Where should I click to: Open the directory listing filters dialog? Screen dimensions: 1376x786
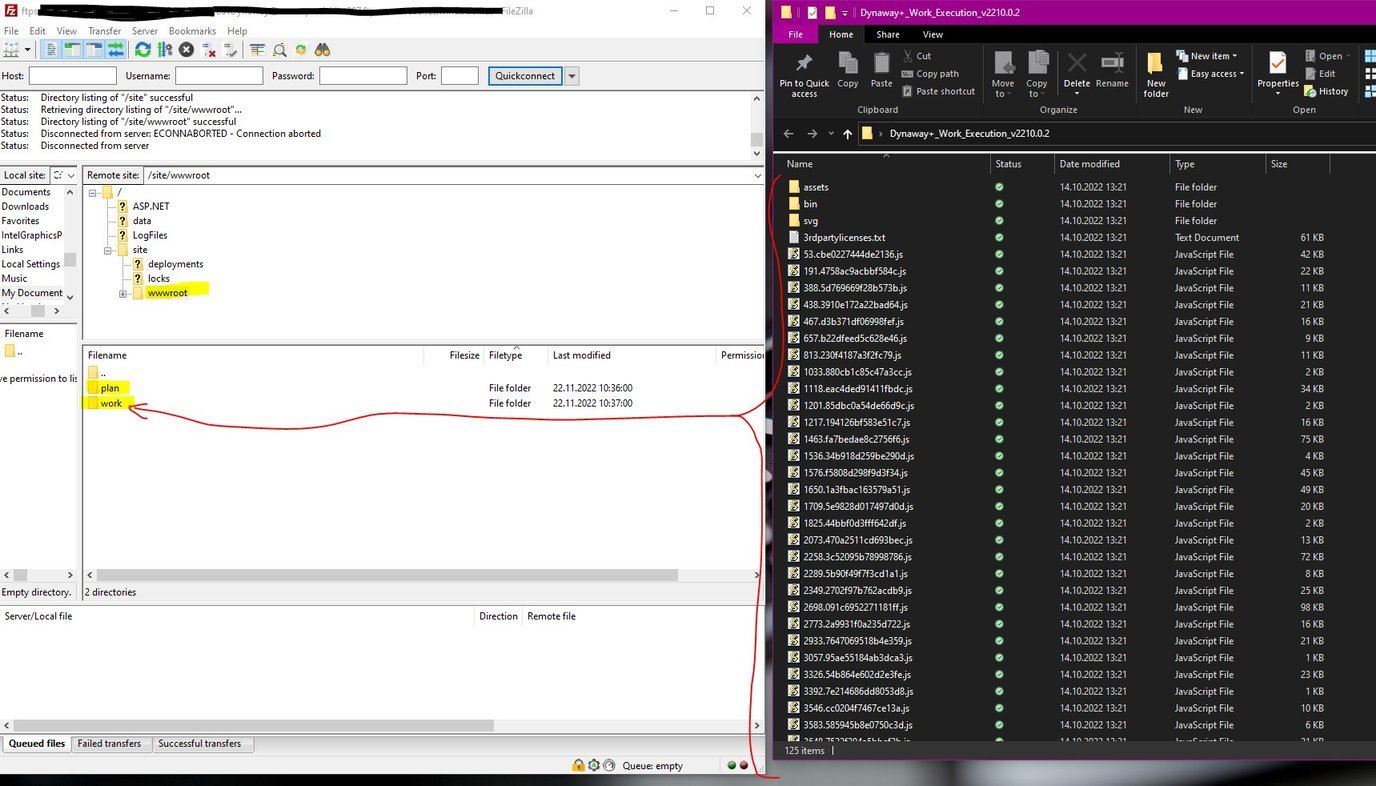258,50
